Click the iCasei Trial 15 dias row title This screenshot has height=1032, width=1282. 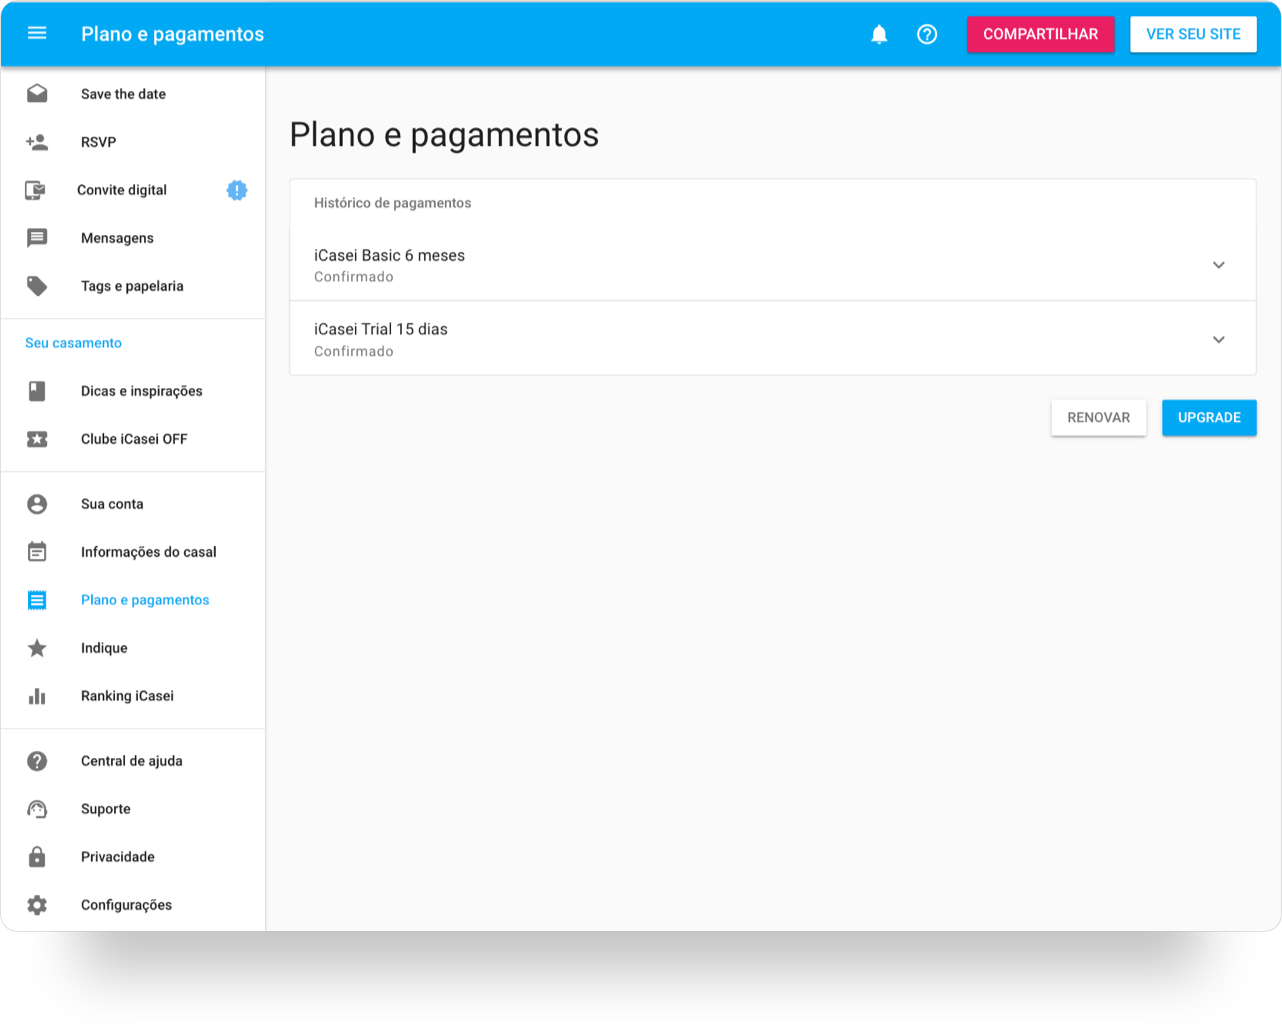click(x=381, y=329)
